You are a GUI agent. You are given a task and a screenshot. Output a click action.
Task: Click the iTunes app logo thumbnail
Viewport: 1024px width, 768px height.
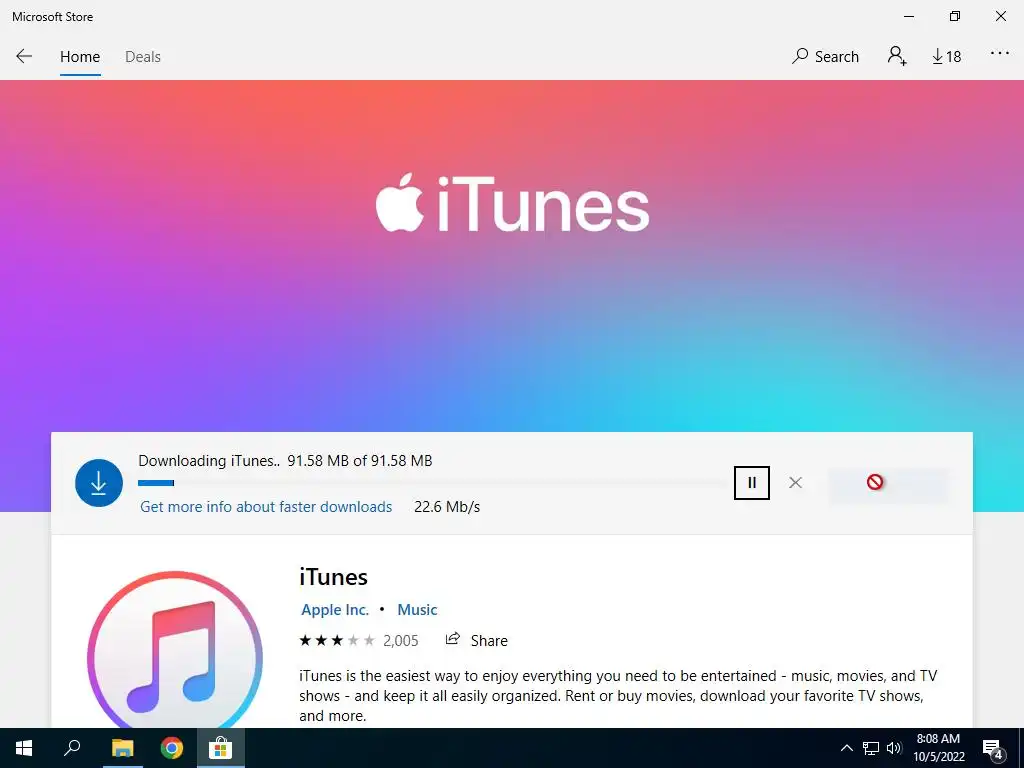point(175,650)
